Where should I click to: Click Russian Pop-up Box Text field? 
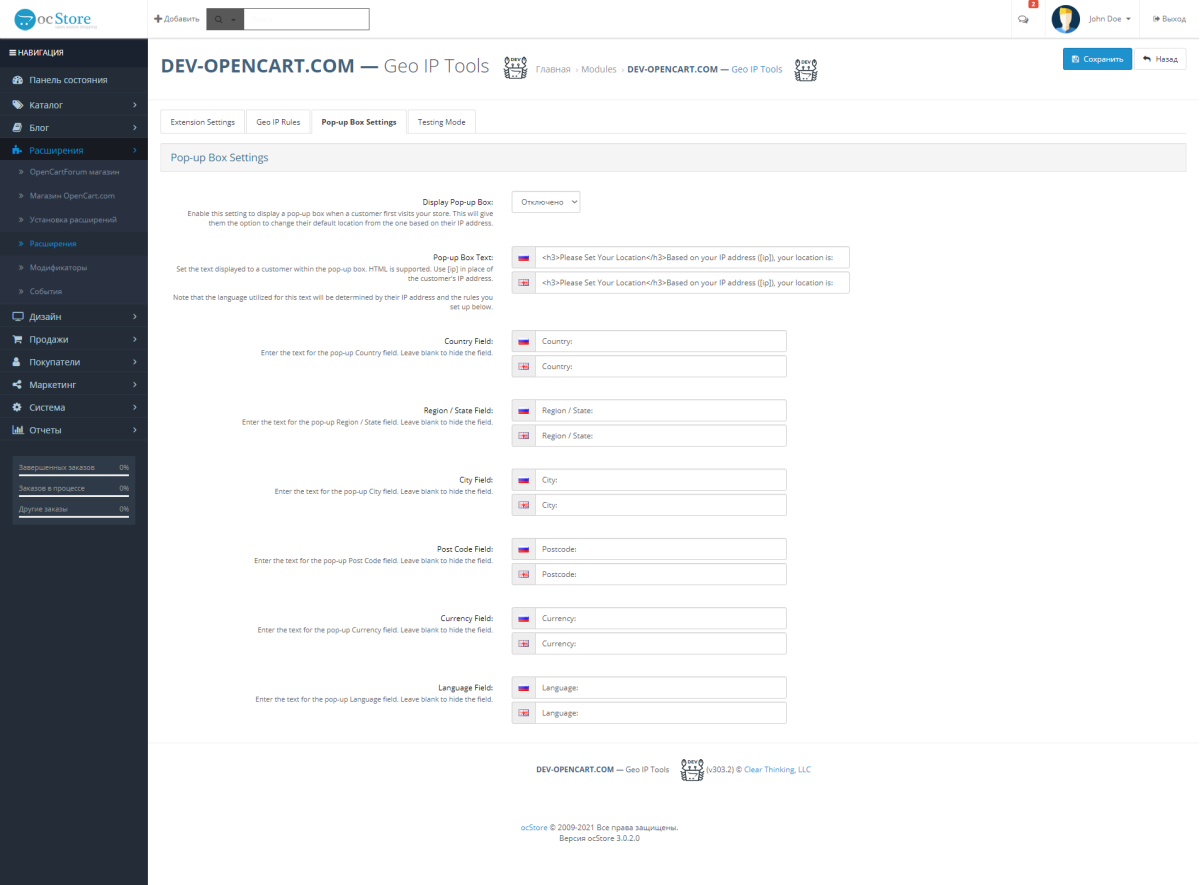pyautogui.click(x=692, y=257)
